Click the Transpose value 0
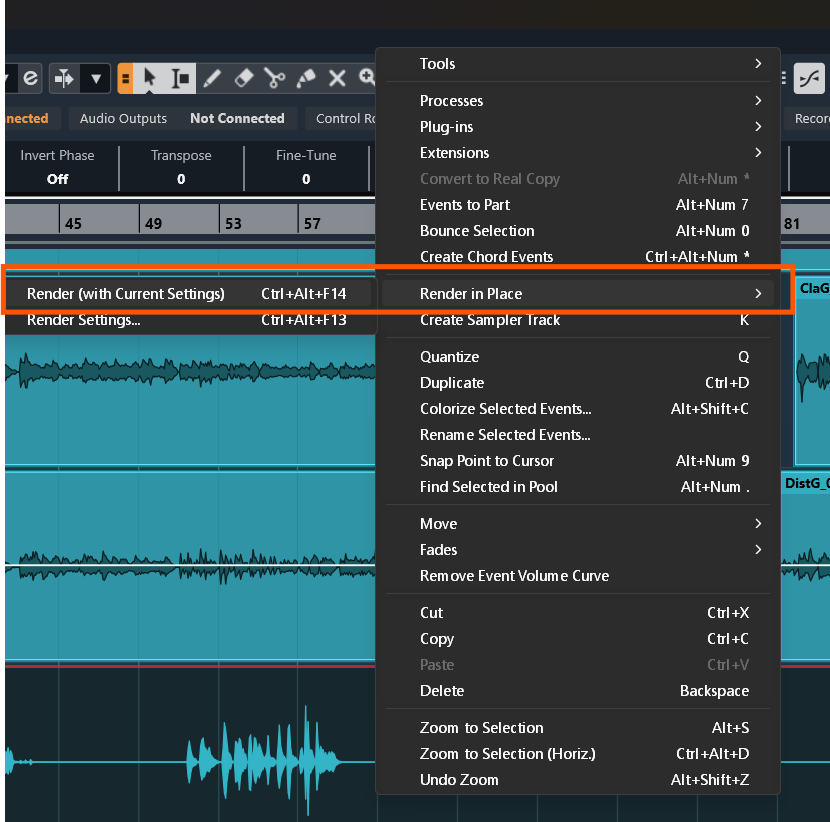 181,179
